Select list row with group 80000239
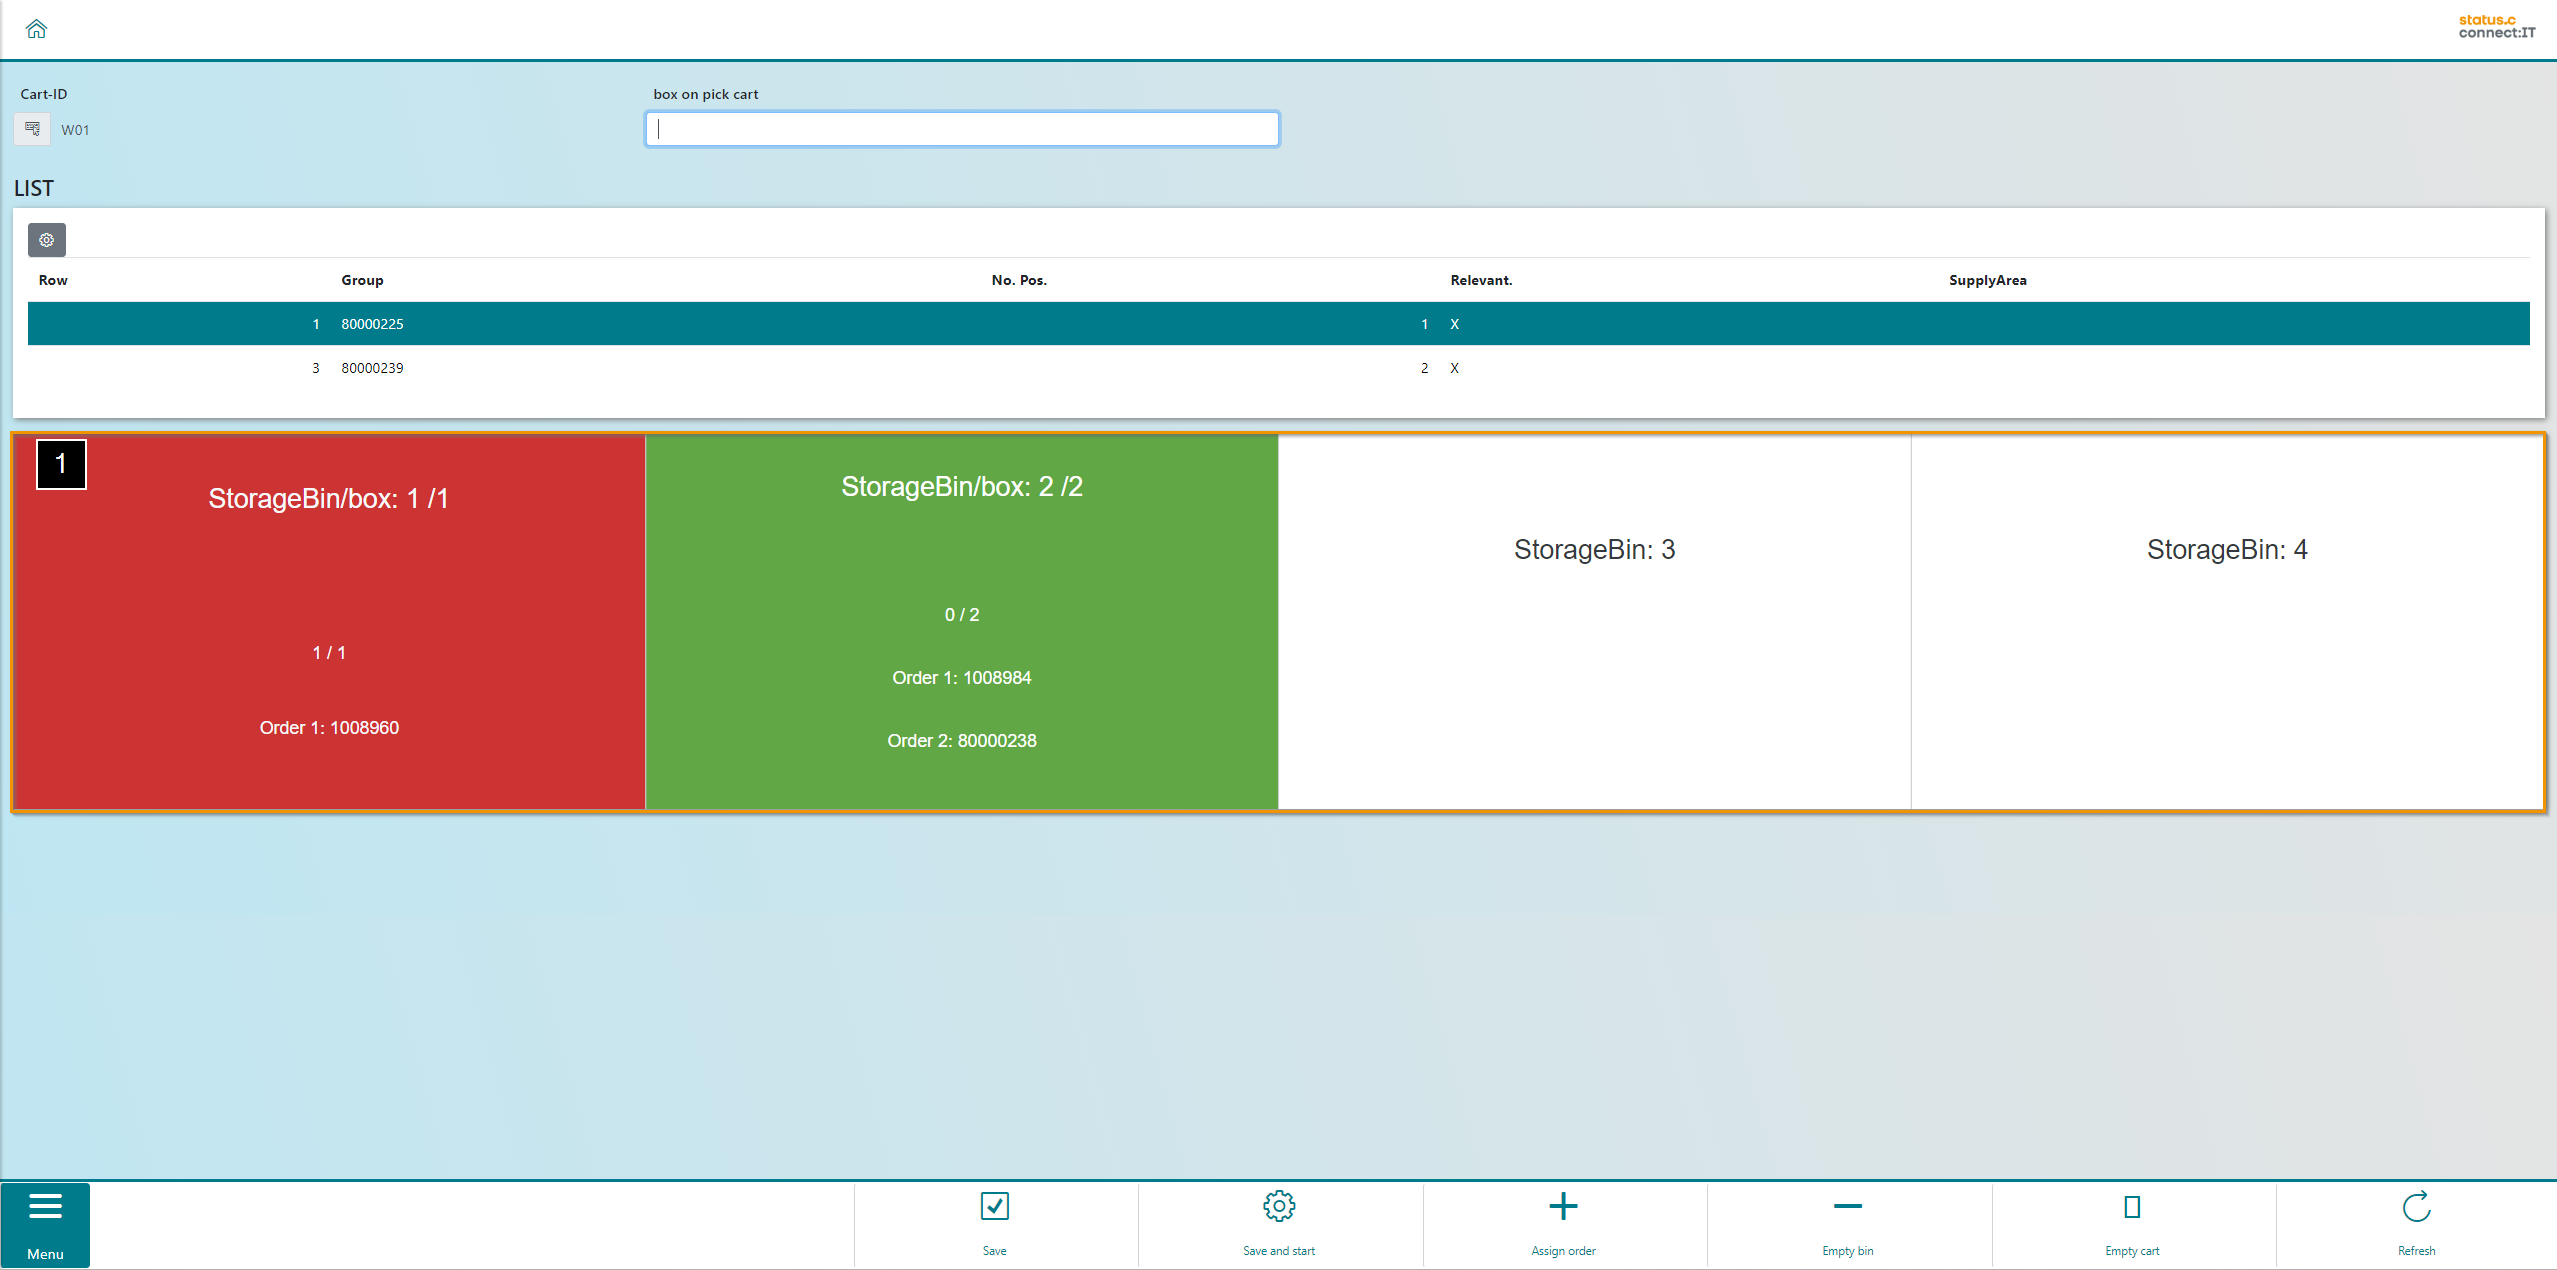This screenshot has width=2557, height=1270. (x=372, y=368)
